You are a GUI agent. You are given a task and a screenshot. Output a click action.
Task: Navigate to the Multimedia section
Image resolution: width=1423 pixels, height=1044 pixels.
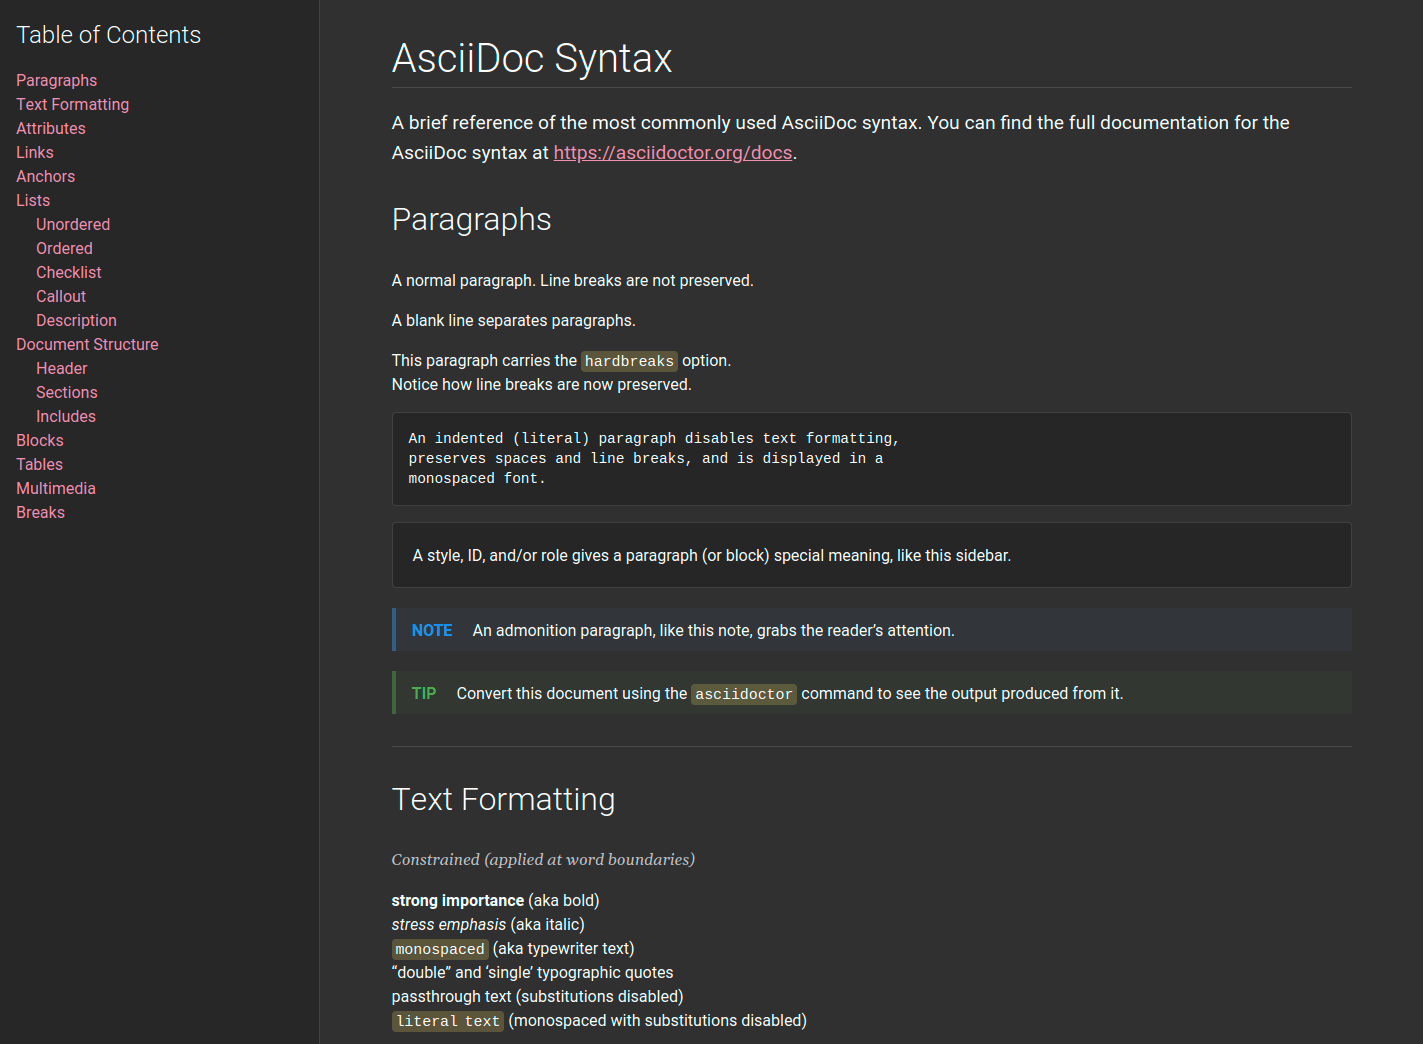55,488
